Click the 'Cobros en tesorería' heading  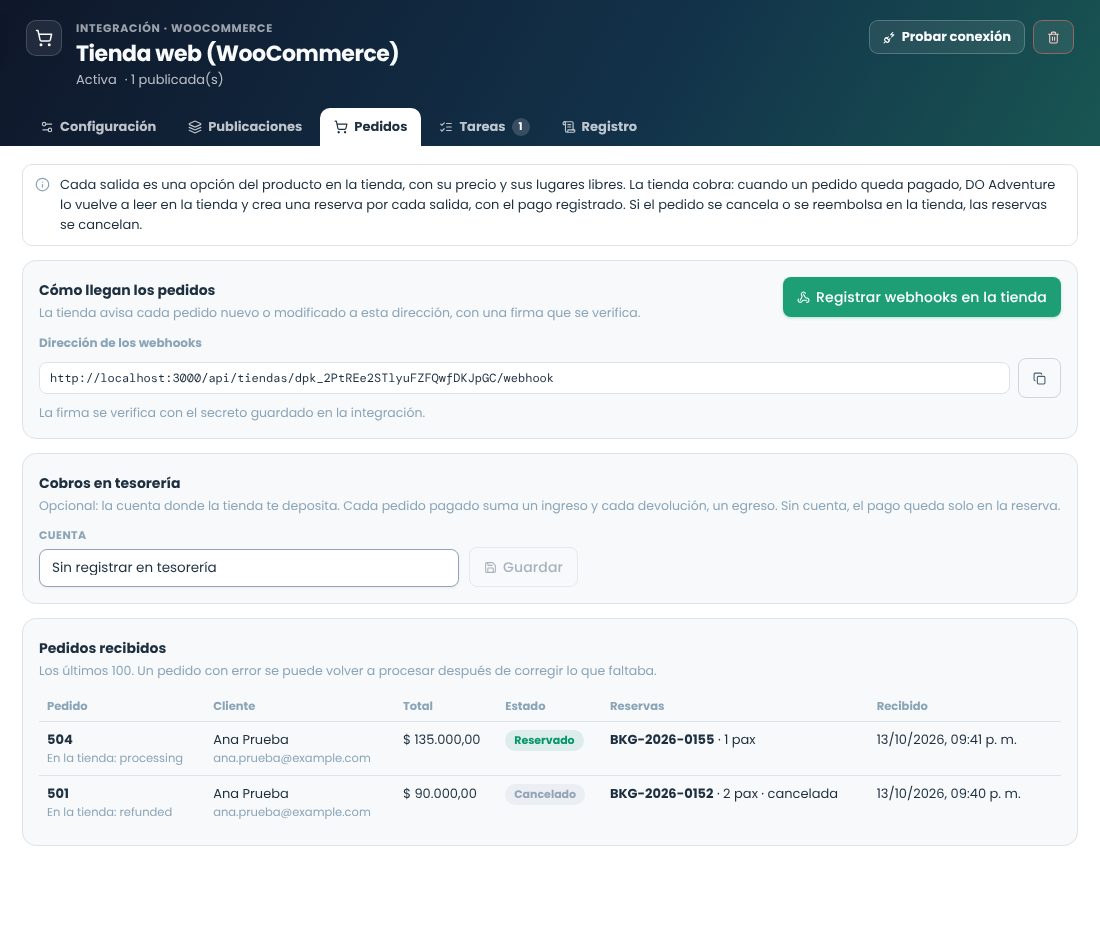(109, 483)
